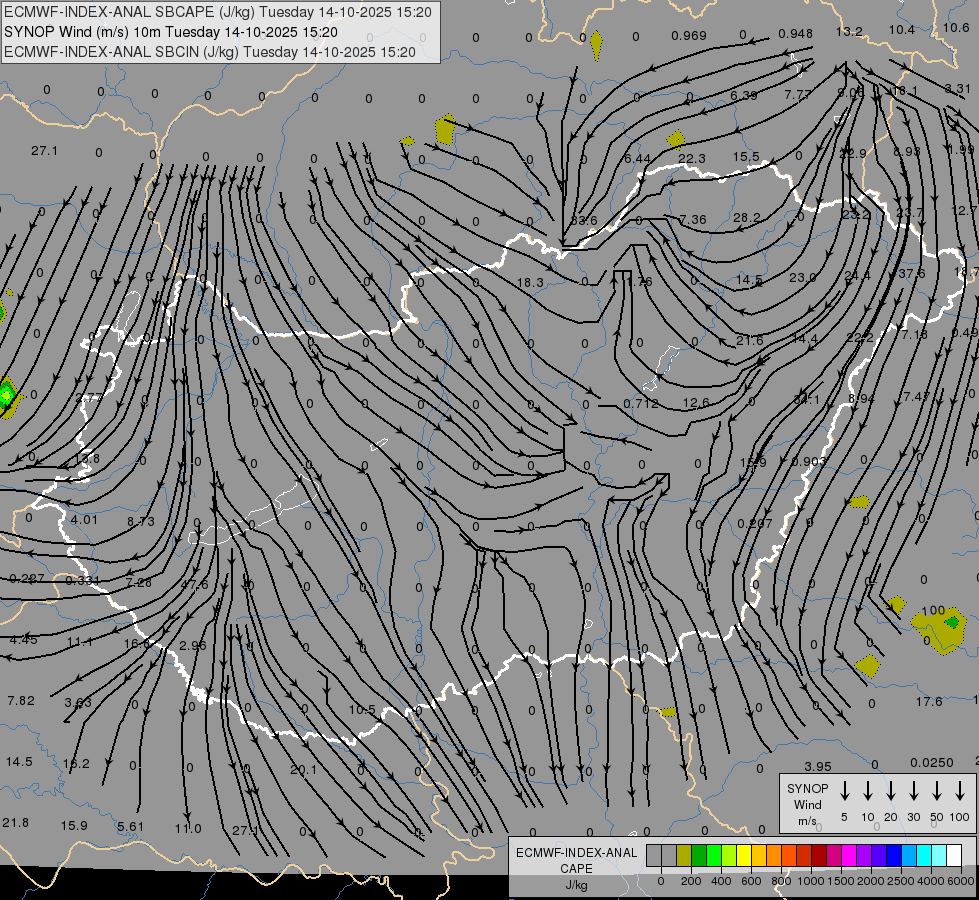Click the 5 m/s wind arrow in legend
This screenshot has height=900, width=979.
pos(845,791)
